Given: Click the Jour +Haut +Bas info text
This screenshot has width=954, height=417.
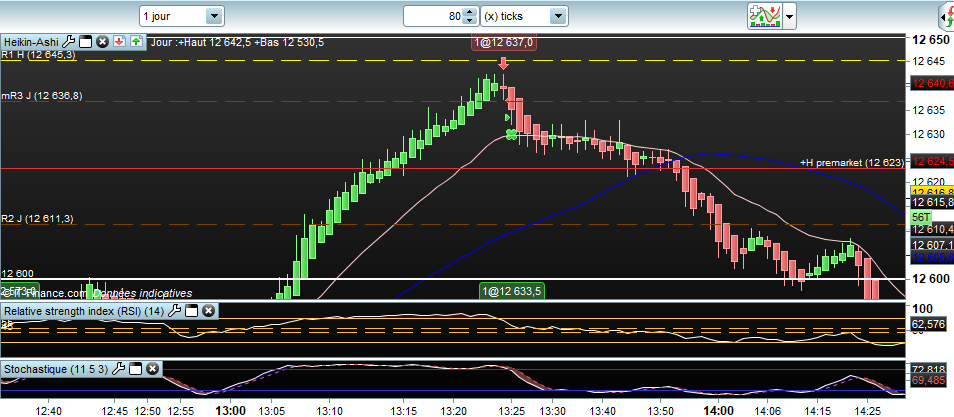Looking at the screenshot, I should [x=237, y=43].
